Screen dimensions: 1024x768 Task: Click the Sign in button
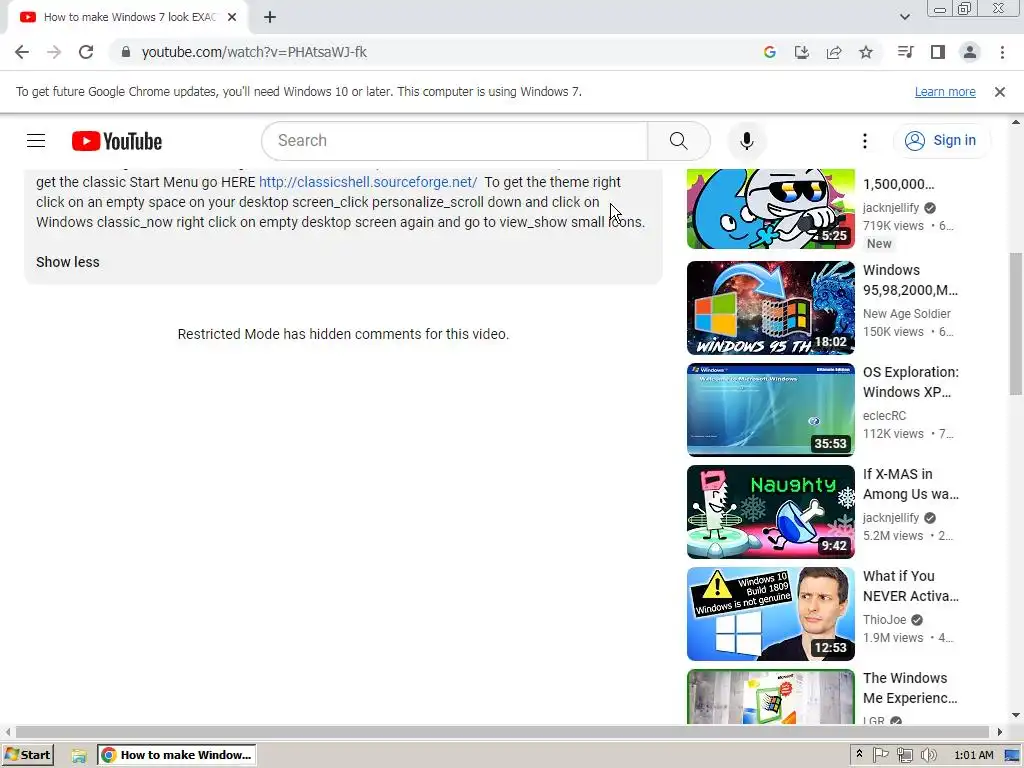[942, 140]
